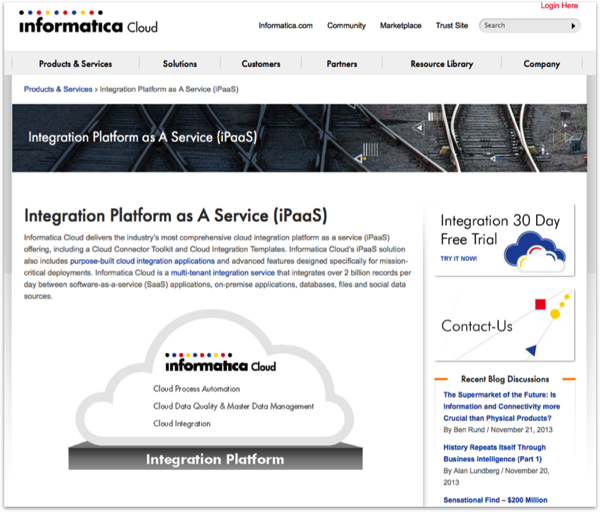Click the Integration Platform base bar
This screenshot has width=600, height=512.
coord(215,459)
